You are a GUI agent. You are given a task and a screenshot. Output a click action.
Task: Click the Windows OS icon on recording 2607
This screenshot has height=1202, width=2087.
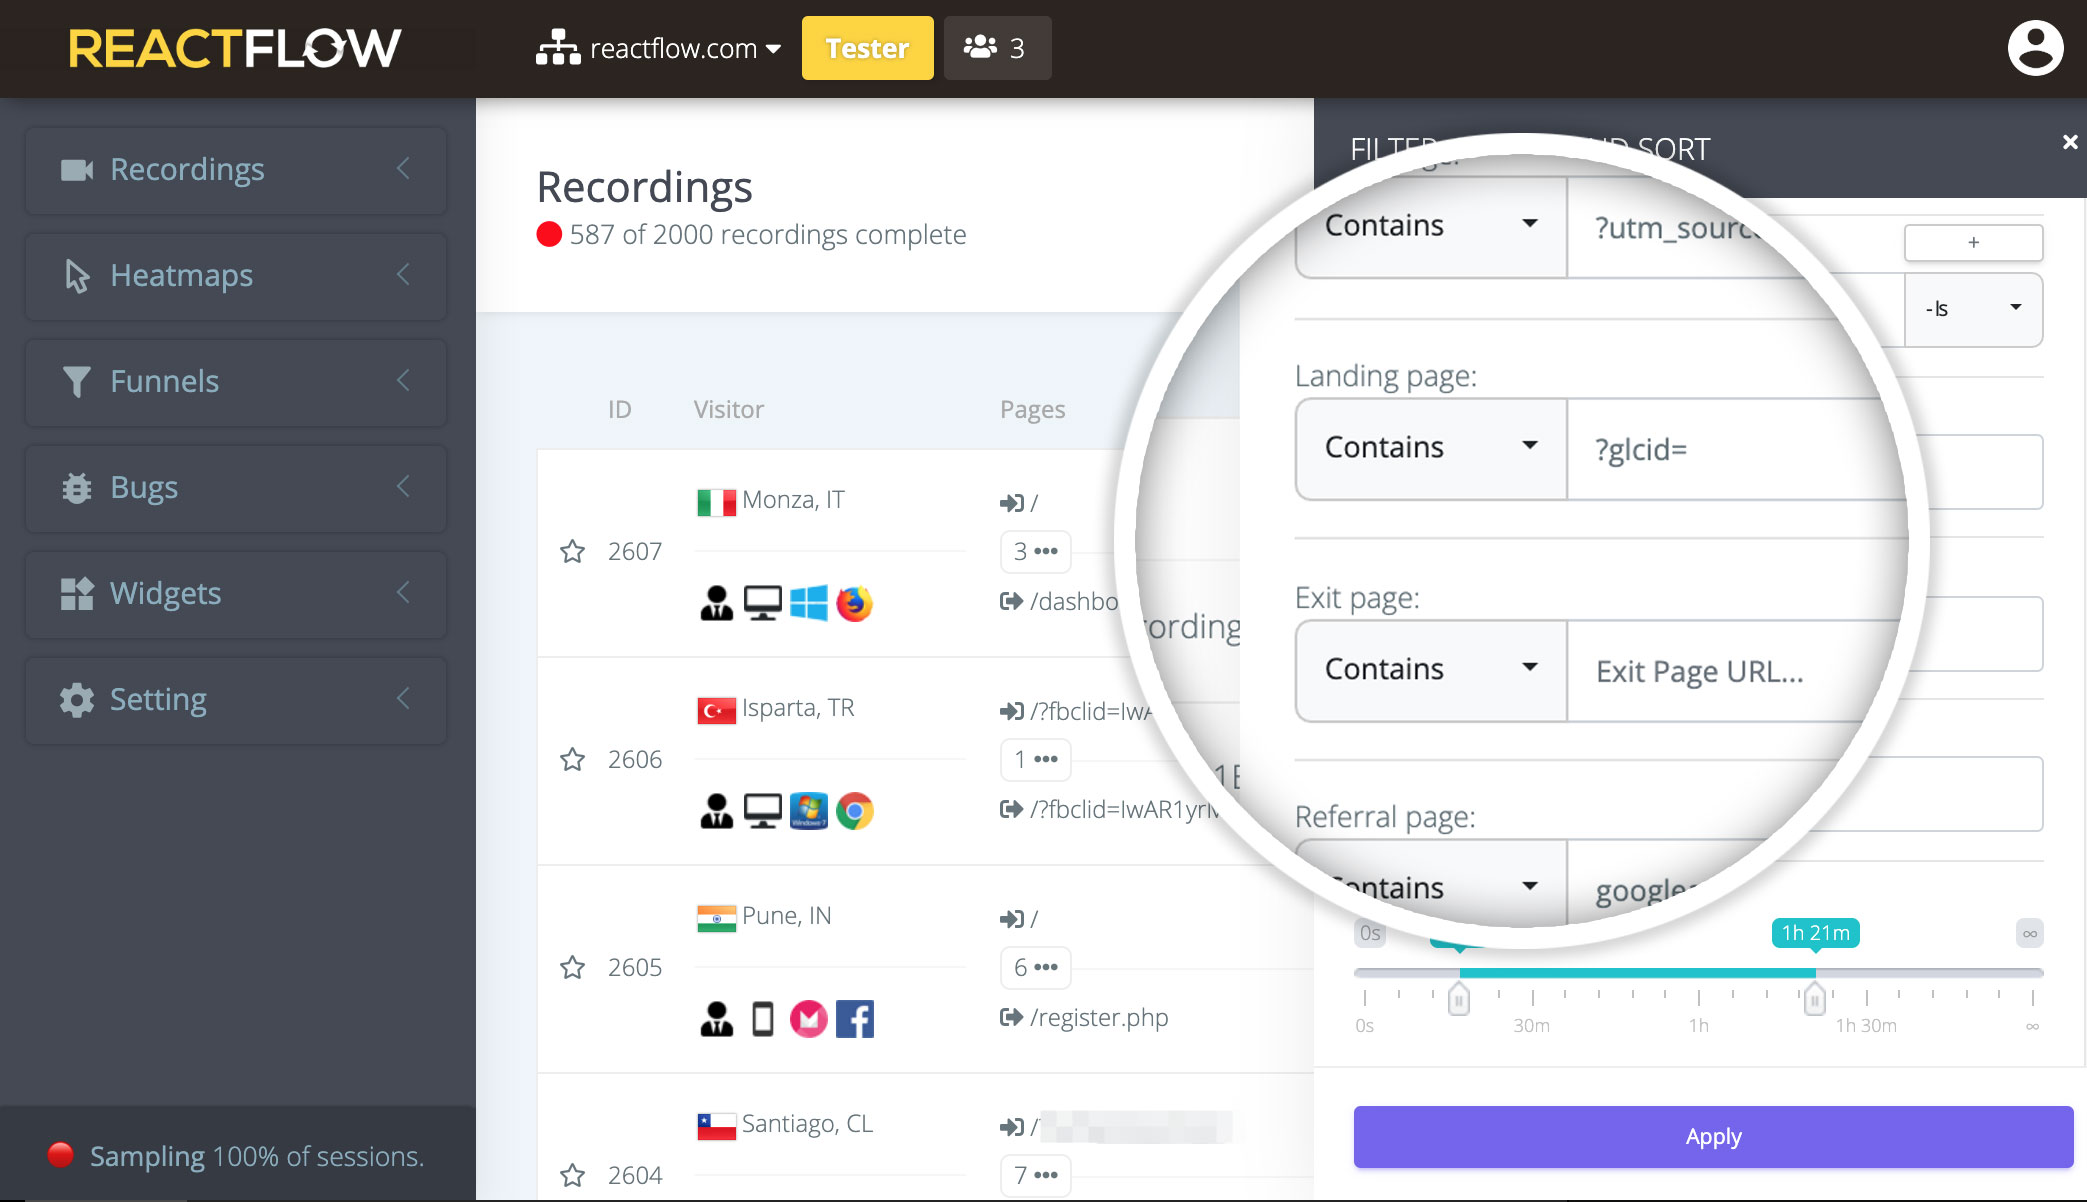[x=809, y=603]
